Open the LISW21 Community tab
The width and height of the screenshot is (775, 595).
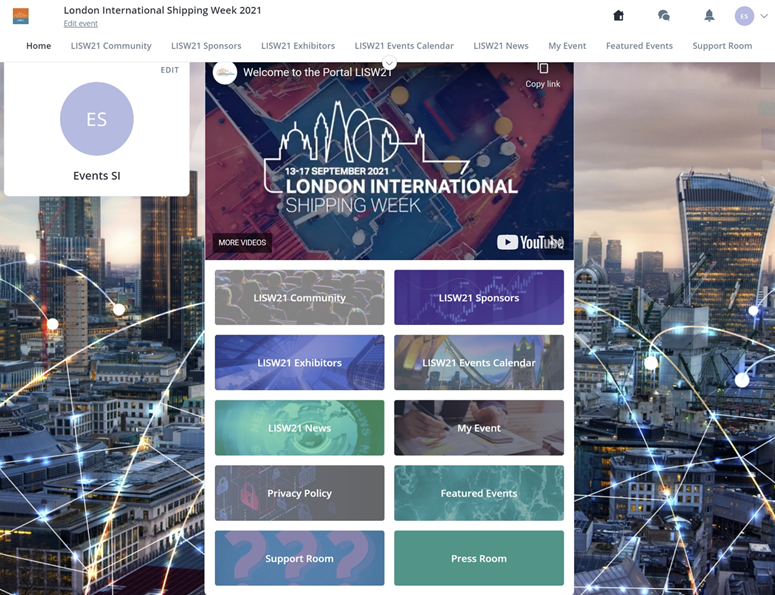[x=111, y=46]
